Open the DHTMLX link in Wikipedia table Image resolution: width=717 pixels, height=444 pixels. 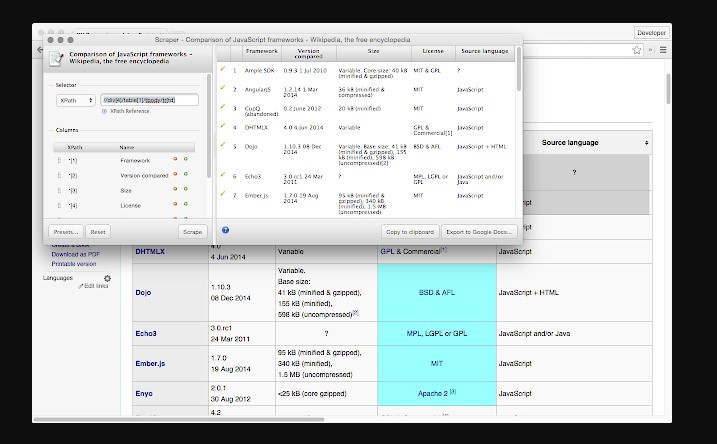pos(150,251)
